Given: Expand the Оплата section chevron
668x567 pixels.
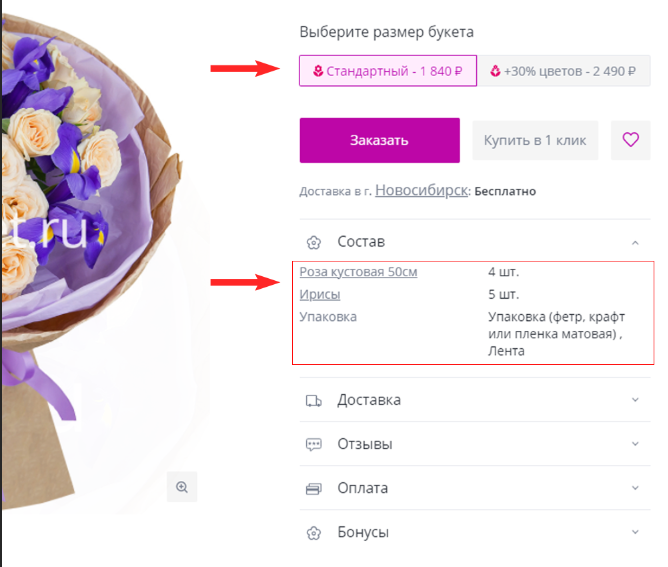Looking at the screenshot, I should click(x=634, y=488).
